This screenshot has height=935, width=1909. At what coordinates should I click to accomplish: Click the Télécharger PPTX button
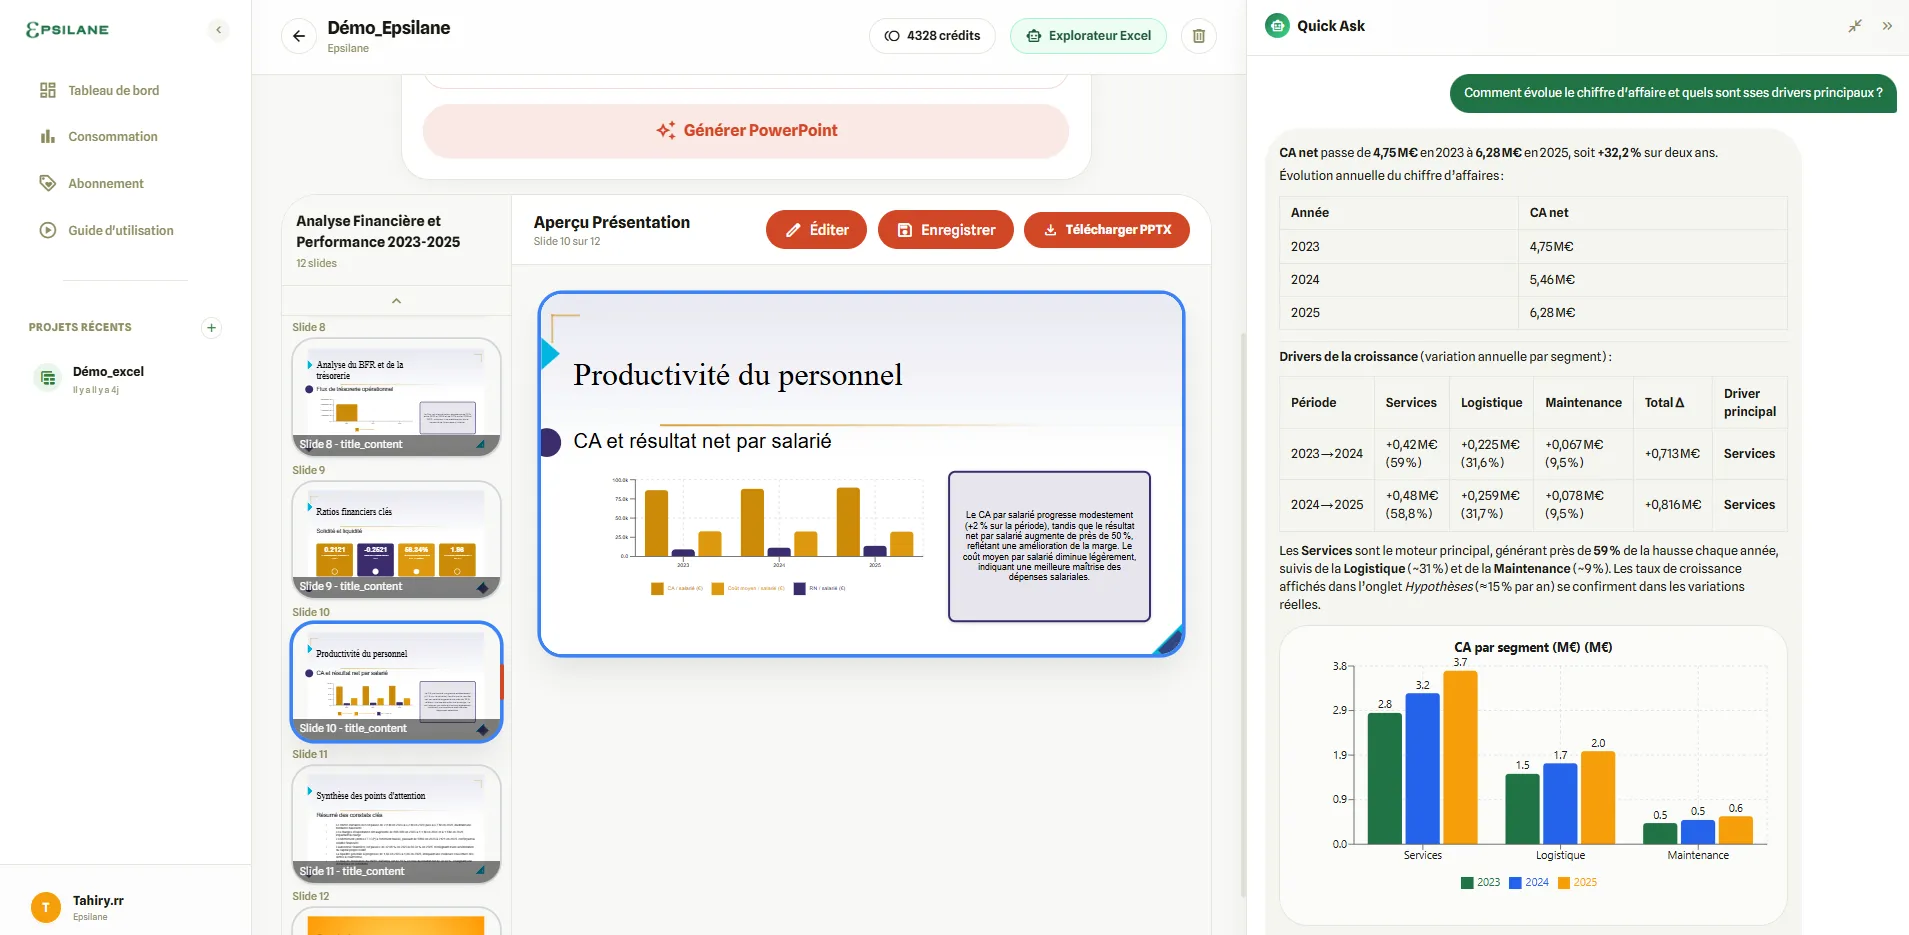1107,229
